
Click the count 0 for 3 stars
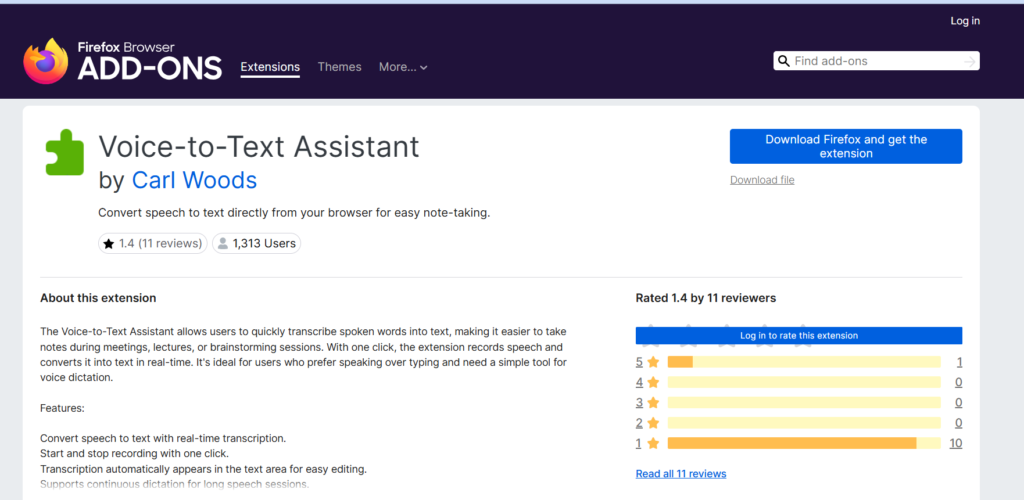[959, 403]
